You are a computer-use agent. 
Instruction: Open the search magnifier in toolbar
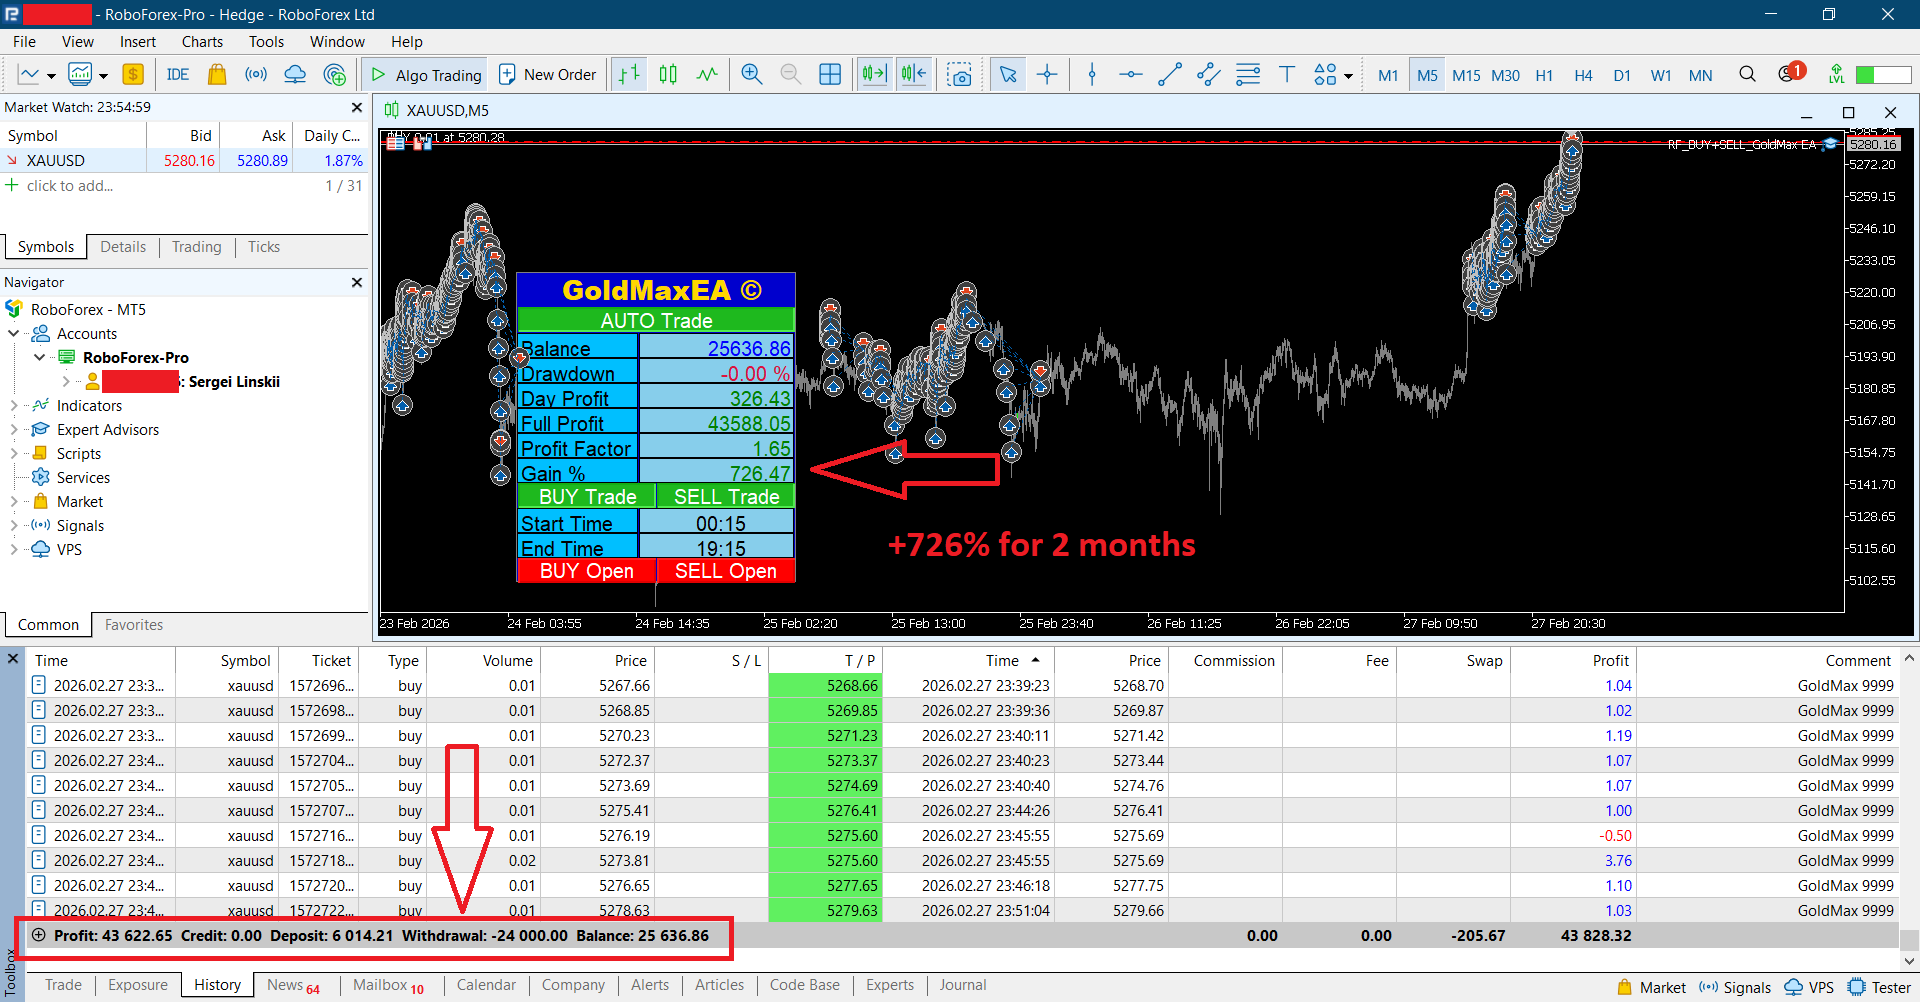click(x=1747, y=75)
